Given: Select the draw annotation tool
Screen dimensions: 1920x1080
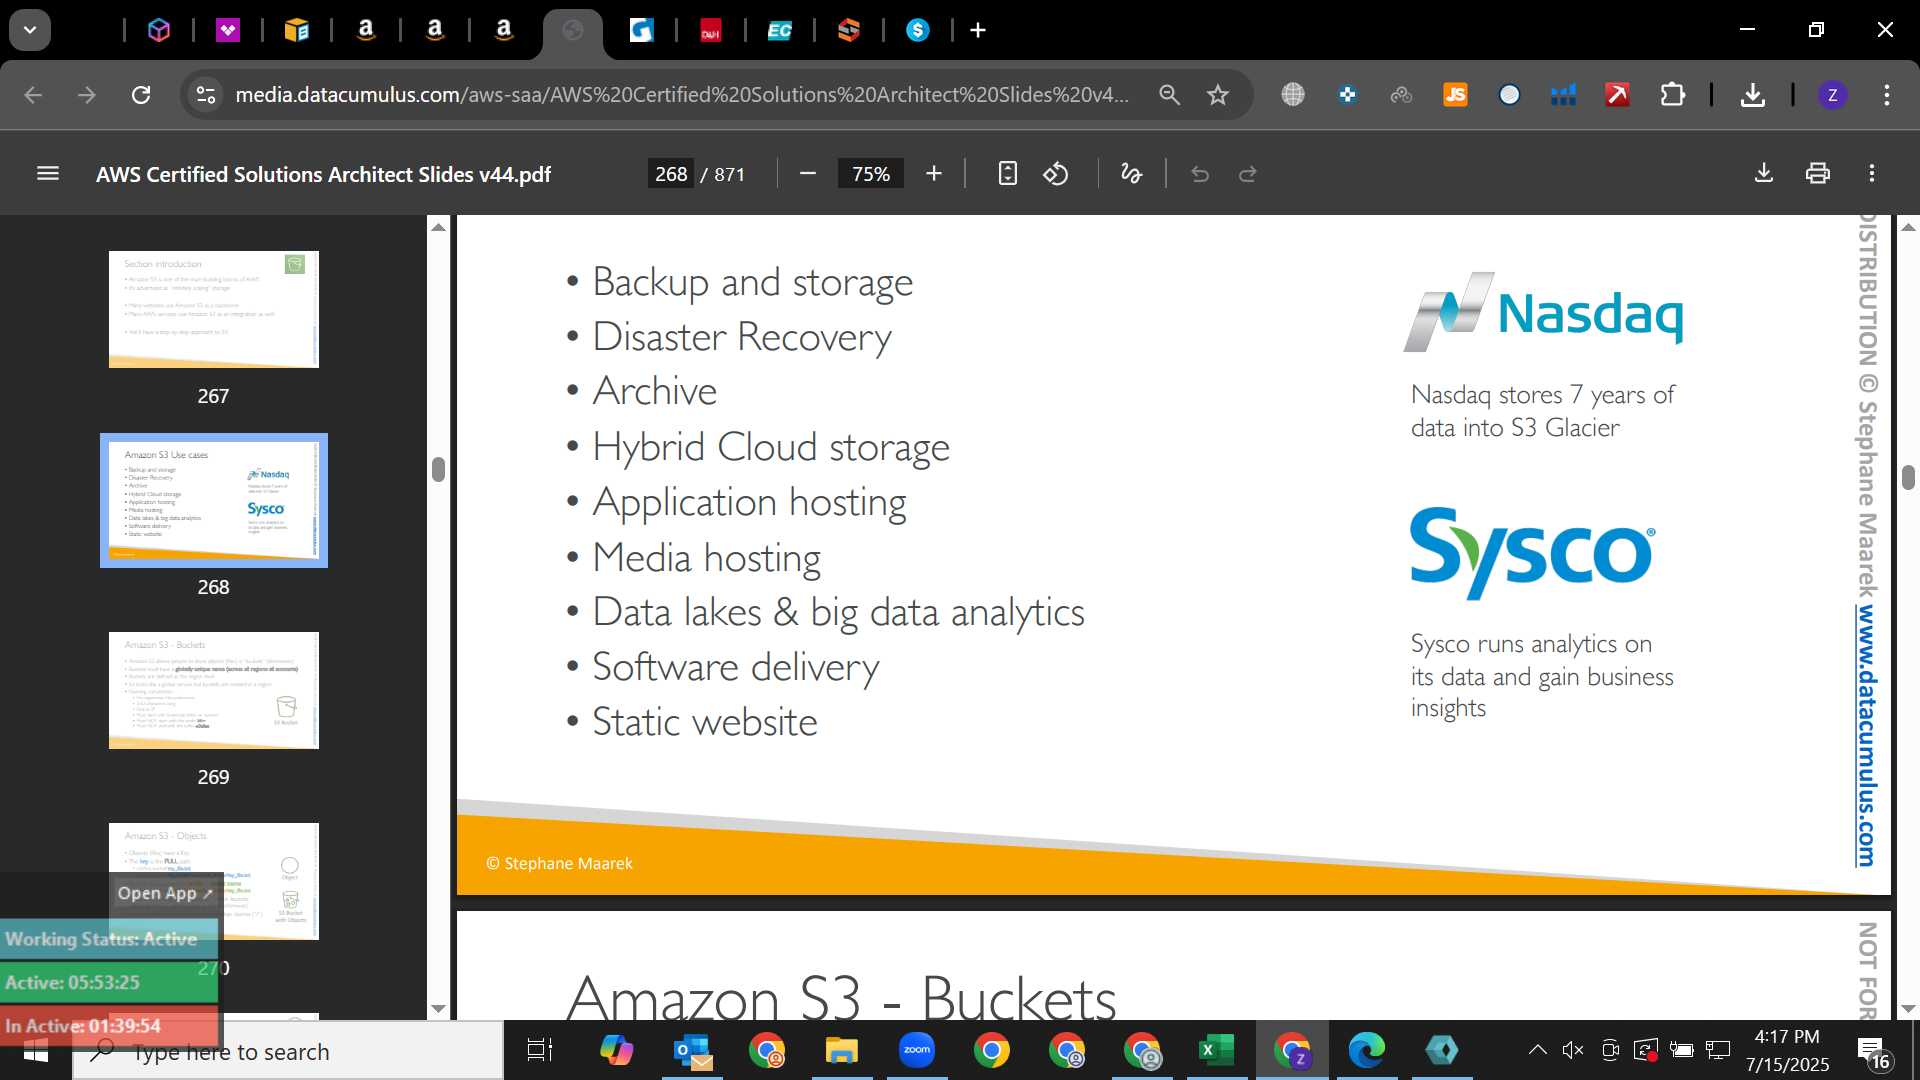Looking at the screenshot, I should click(x=1131, y=174).
